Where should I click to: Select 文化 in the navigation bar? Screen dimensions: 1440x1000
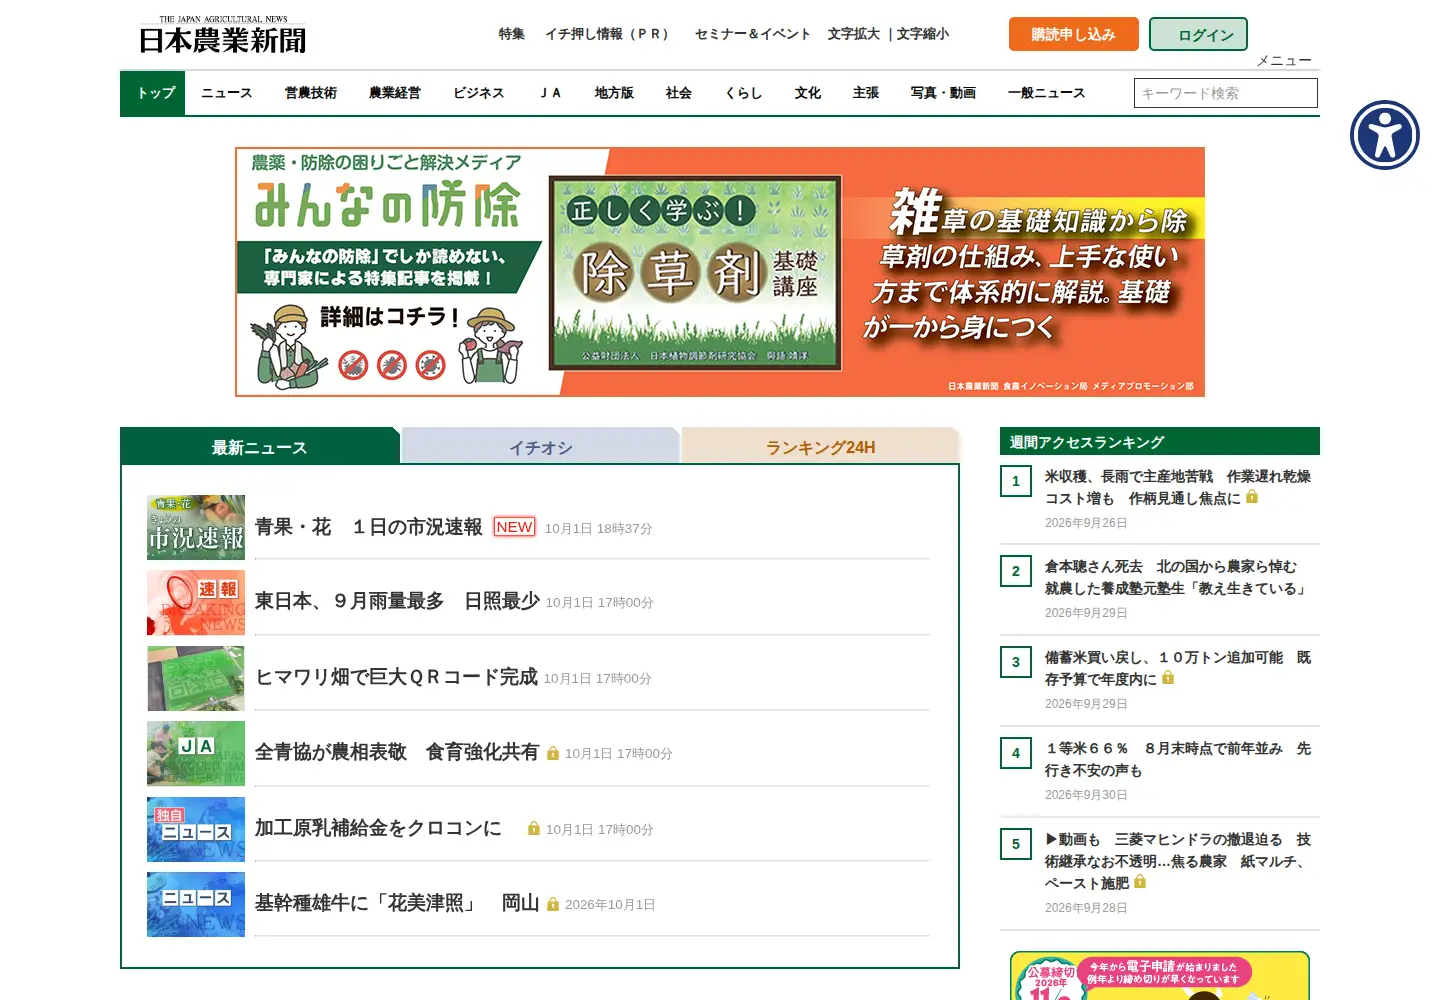click(x=808, y=93)
